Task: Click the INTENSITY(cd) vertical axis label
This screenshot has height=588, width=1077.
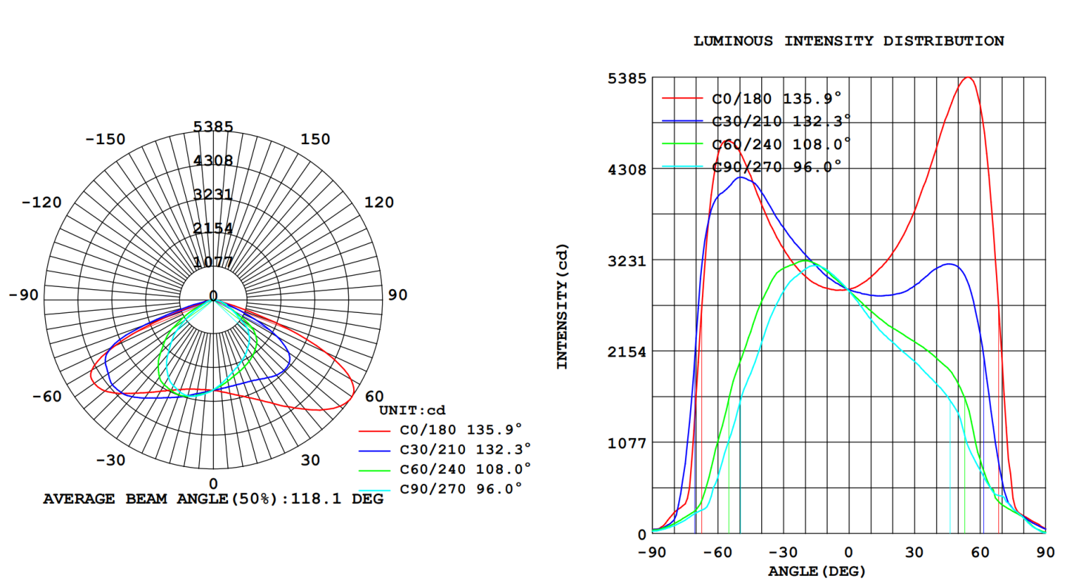Action: [x=562, y=306]
